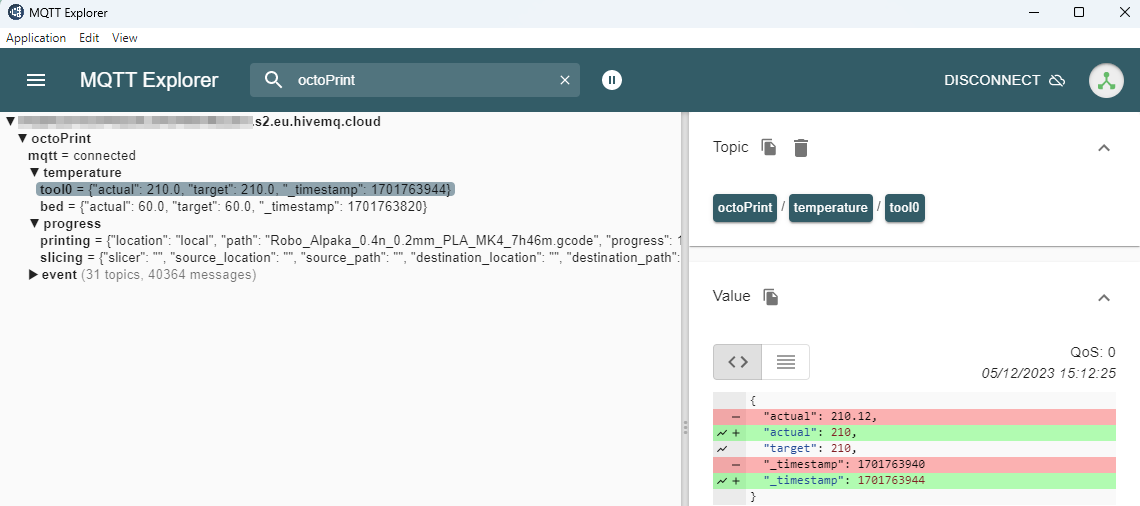Select the tool0 topic row
The height and width of the screenshot is (506, 1140).
coord(246,189)
